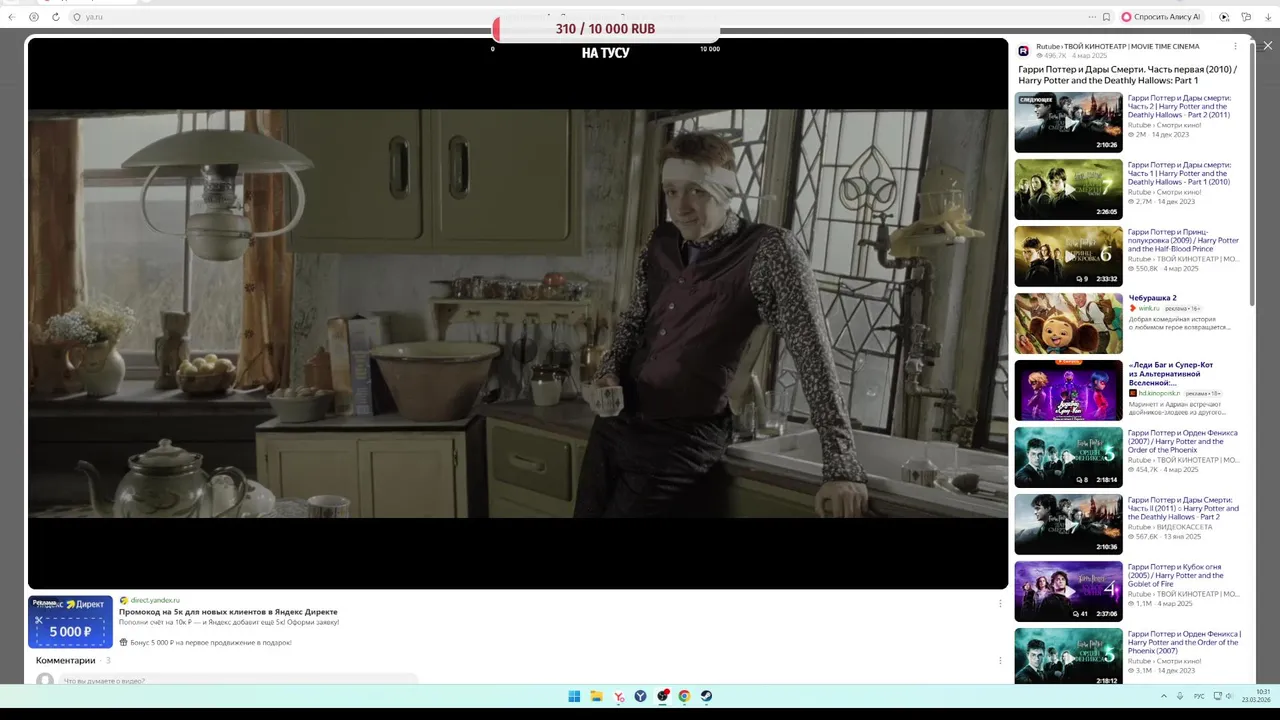
Task: Click the main video player area
Action: (518, 313)
